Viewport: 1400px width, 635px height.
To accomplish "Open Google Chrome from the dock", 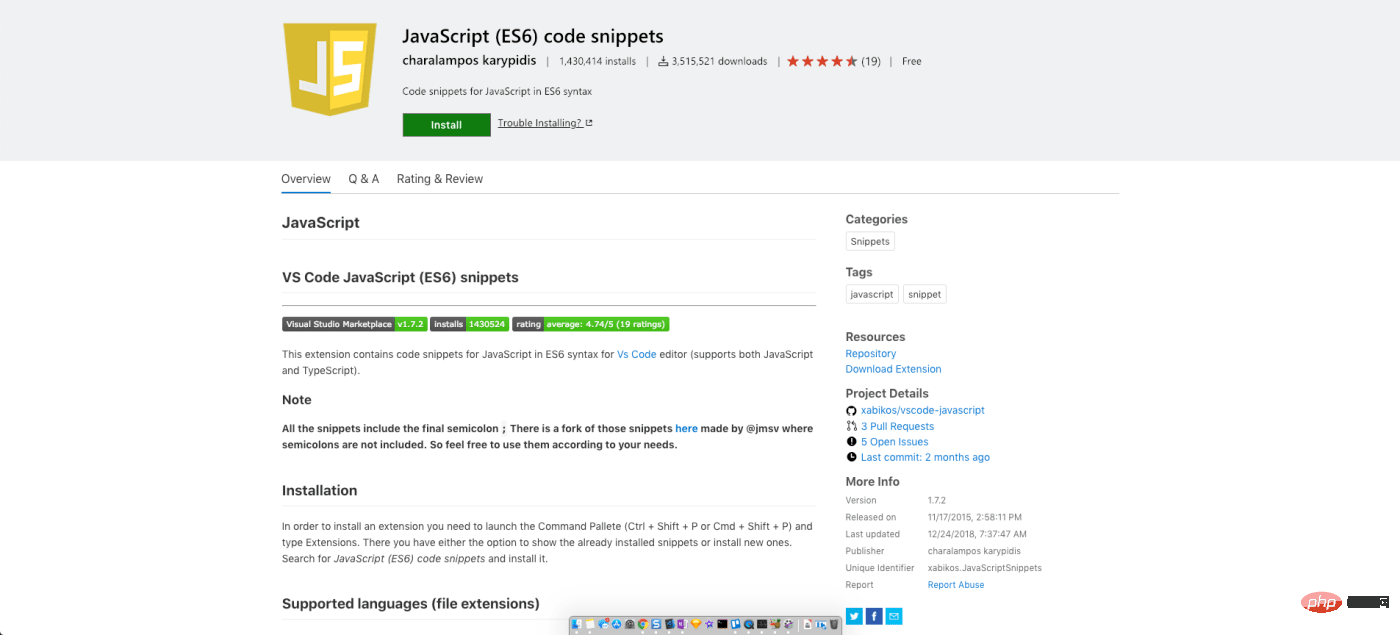I will click(x=643, y=624).
